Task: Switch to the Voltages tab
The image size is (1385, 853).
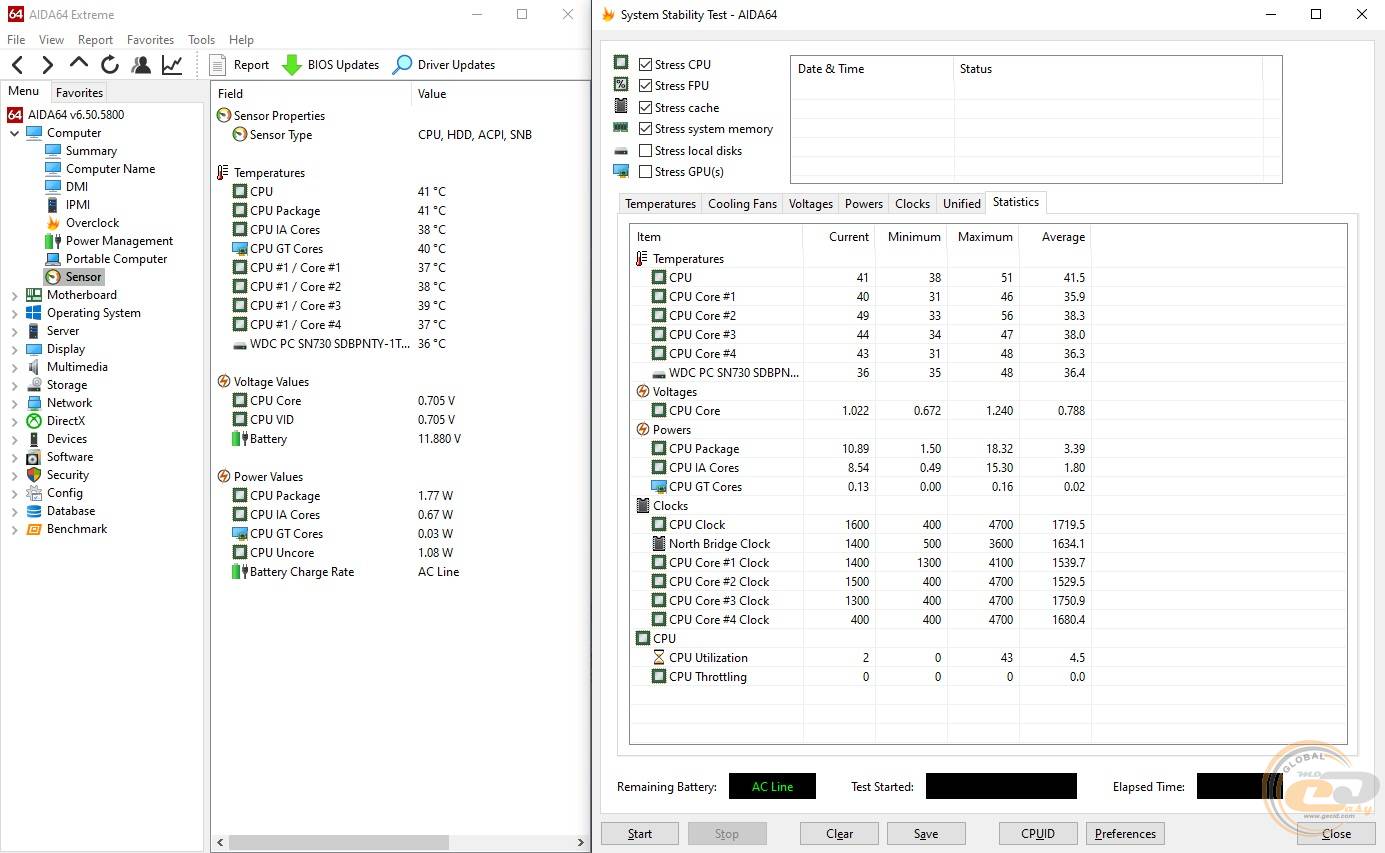Action: click(x=810, y=204)
